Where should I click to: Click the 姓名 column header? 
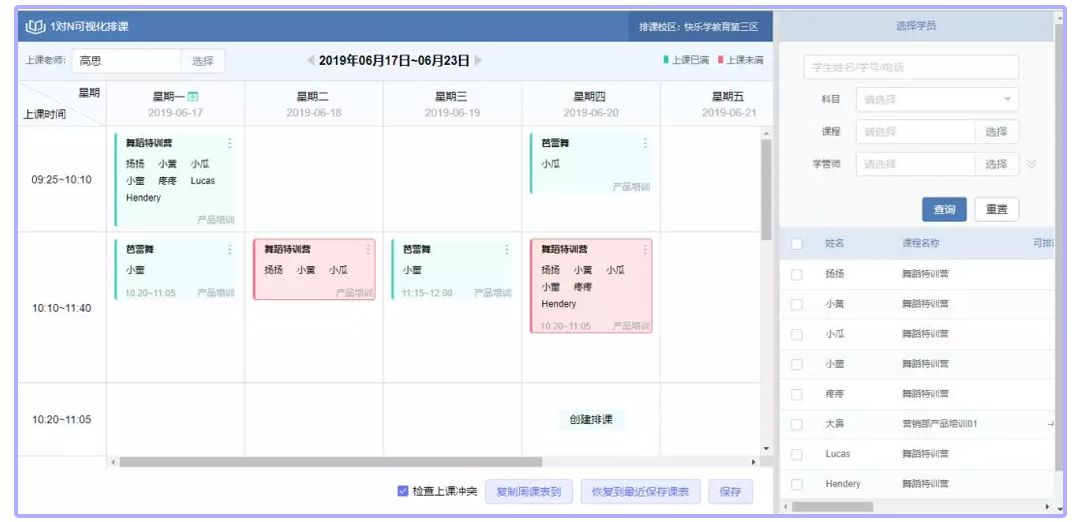[x=834, y=243]
